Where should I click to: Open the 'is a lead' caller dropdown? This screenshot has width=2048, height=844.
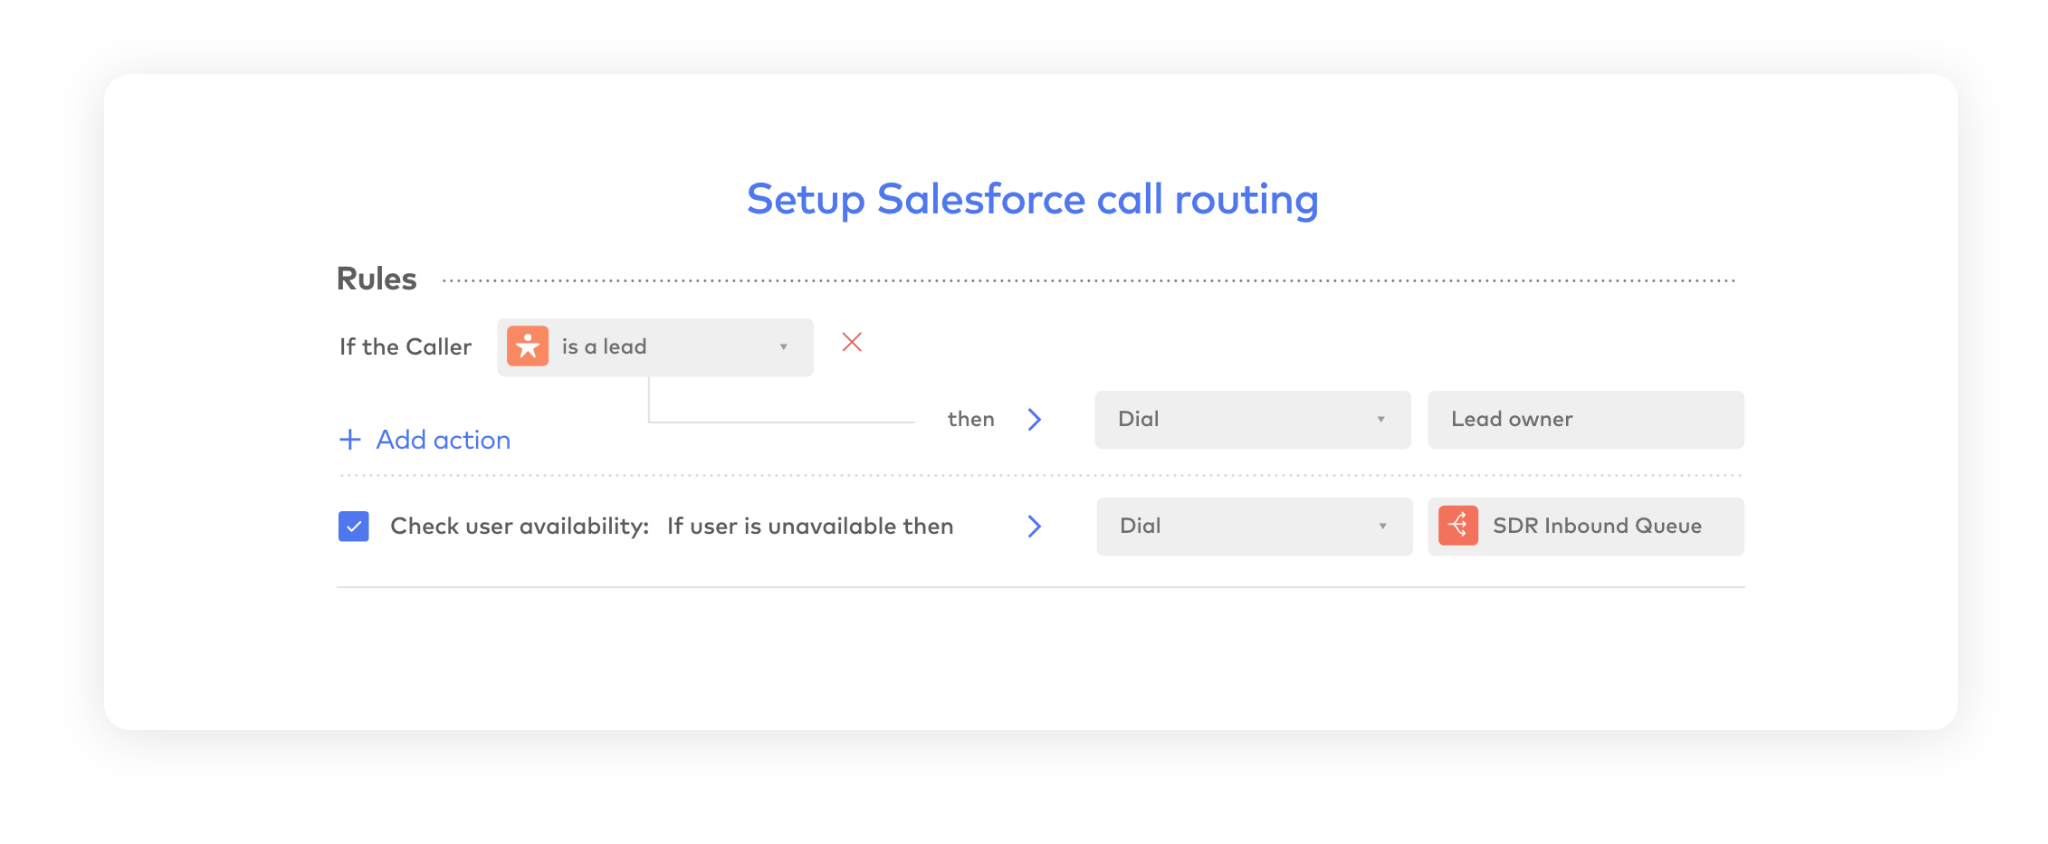click(655, 347)
